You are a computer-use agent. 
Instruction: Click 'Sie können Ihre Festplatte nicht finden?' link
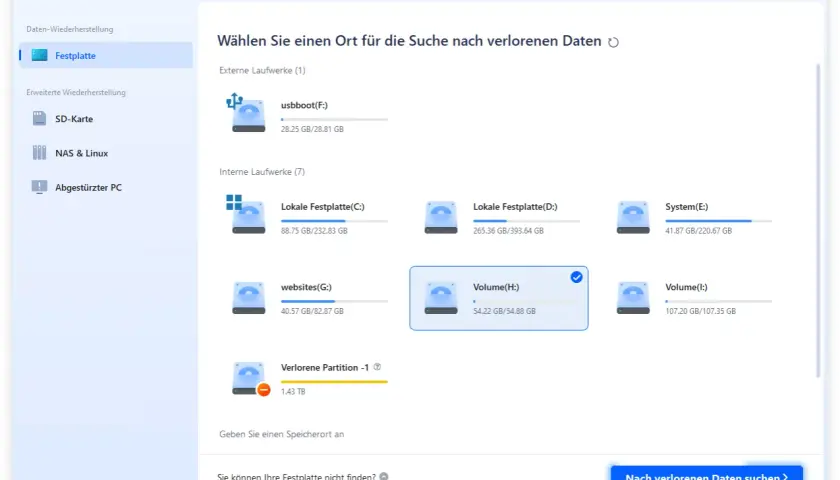[x=296, y=476]
